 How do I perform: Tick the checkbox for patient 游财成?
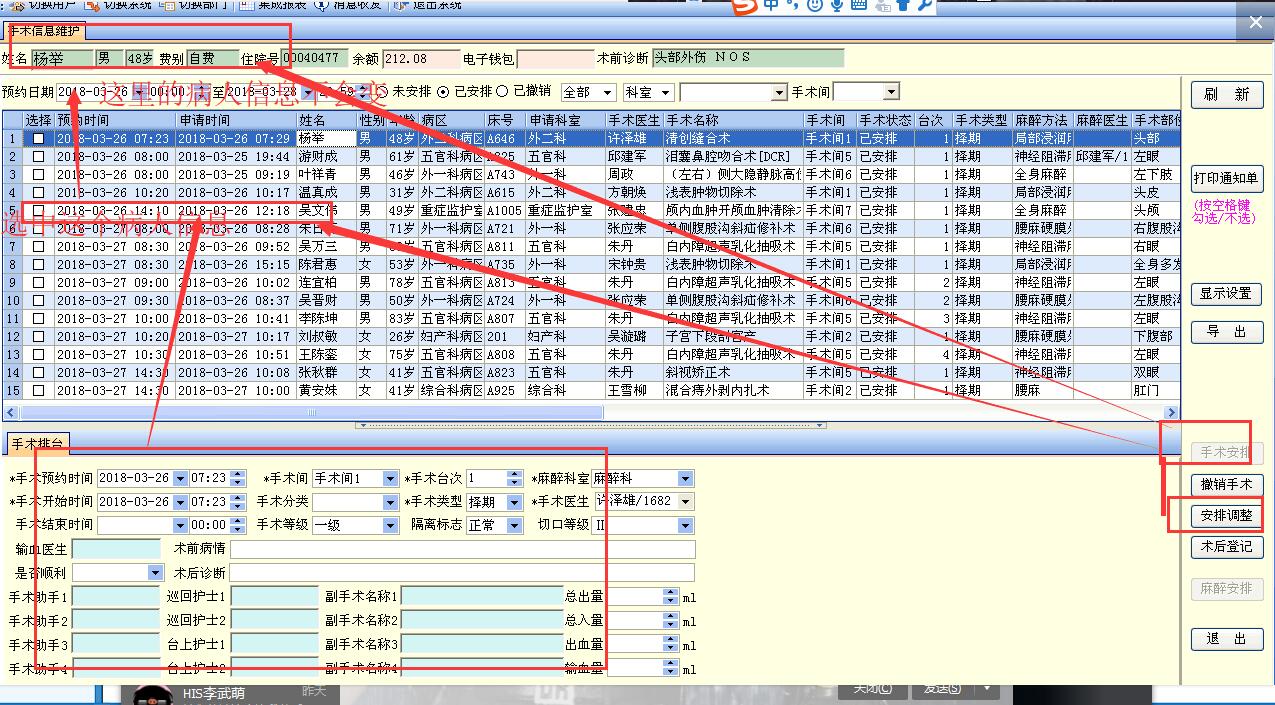pos(38,156)
